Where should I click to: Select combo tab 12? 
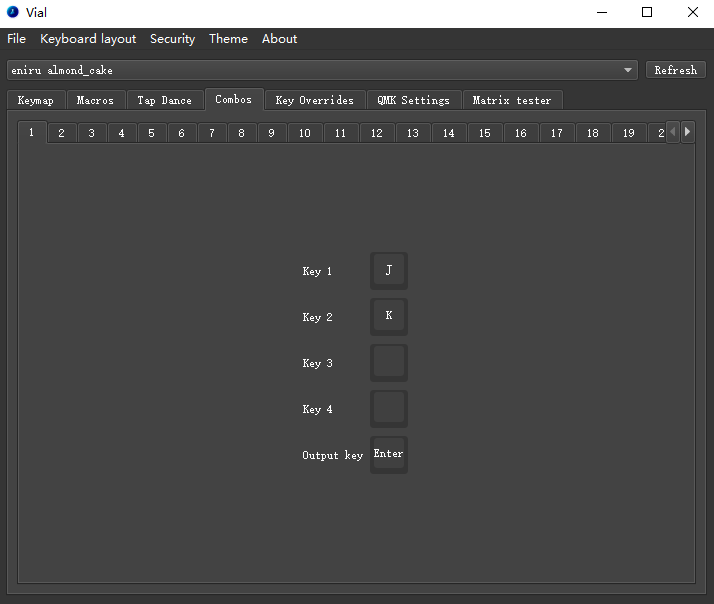pyautogui.click(x=377, y=133)
